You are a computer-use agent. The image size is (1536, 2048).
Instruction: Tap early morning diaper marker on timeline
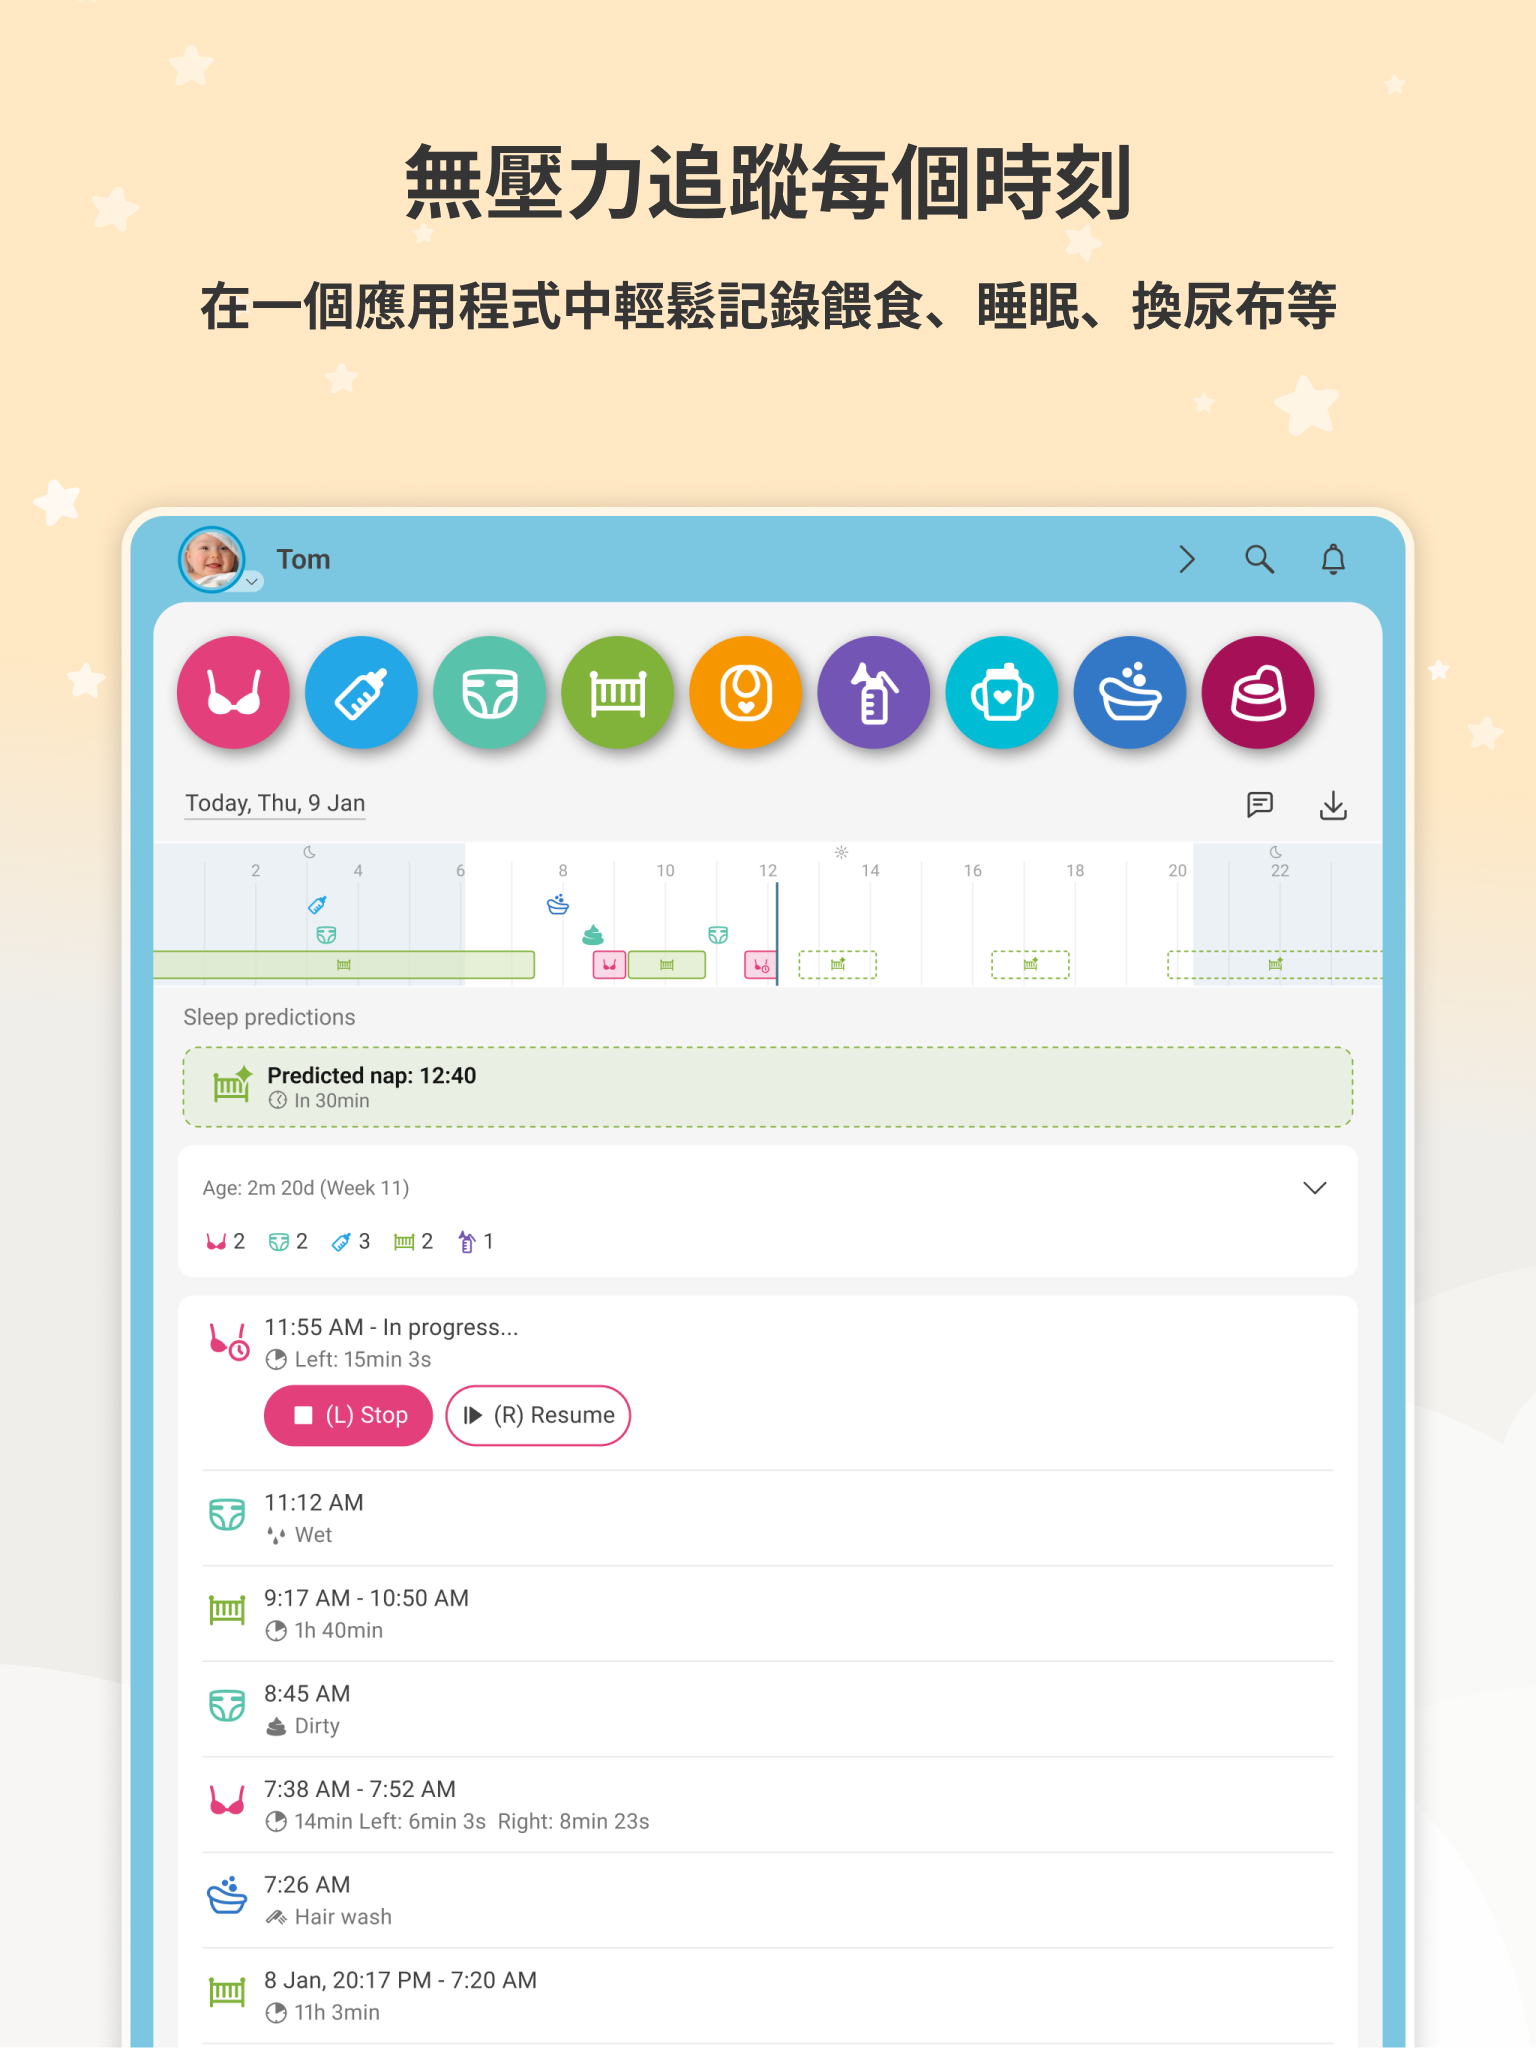point(326,935)
